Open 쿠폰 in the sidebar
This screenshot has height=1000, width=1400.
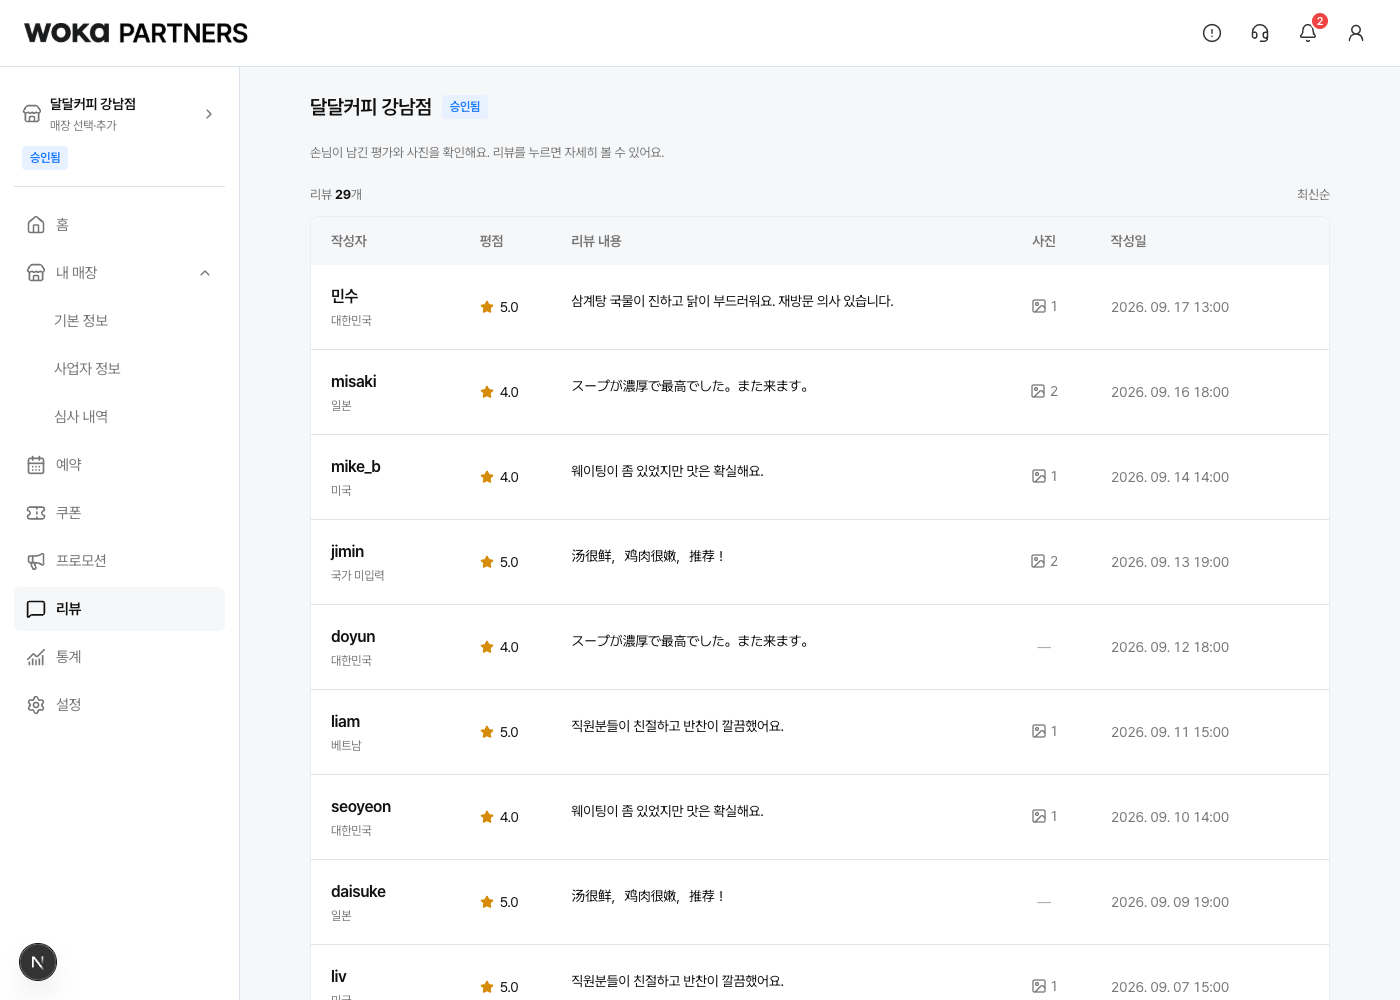[119, 513]
